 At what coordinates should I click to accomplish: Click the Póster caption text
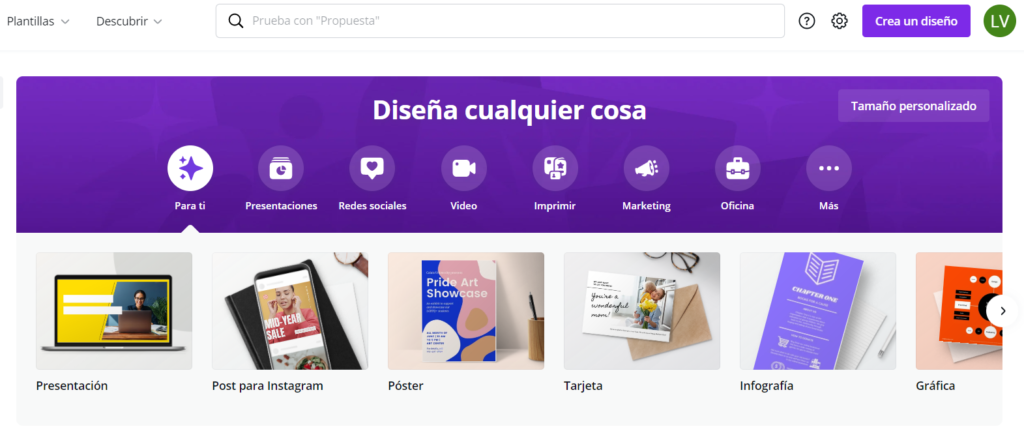(406, 386)
